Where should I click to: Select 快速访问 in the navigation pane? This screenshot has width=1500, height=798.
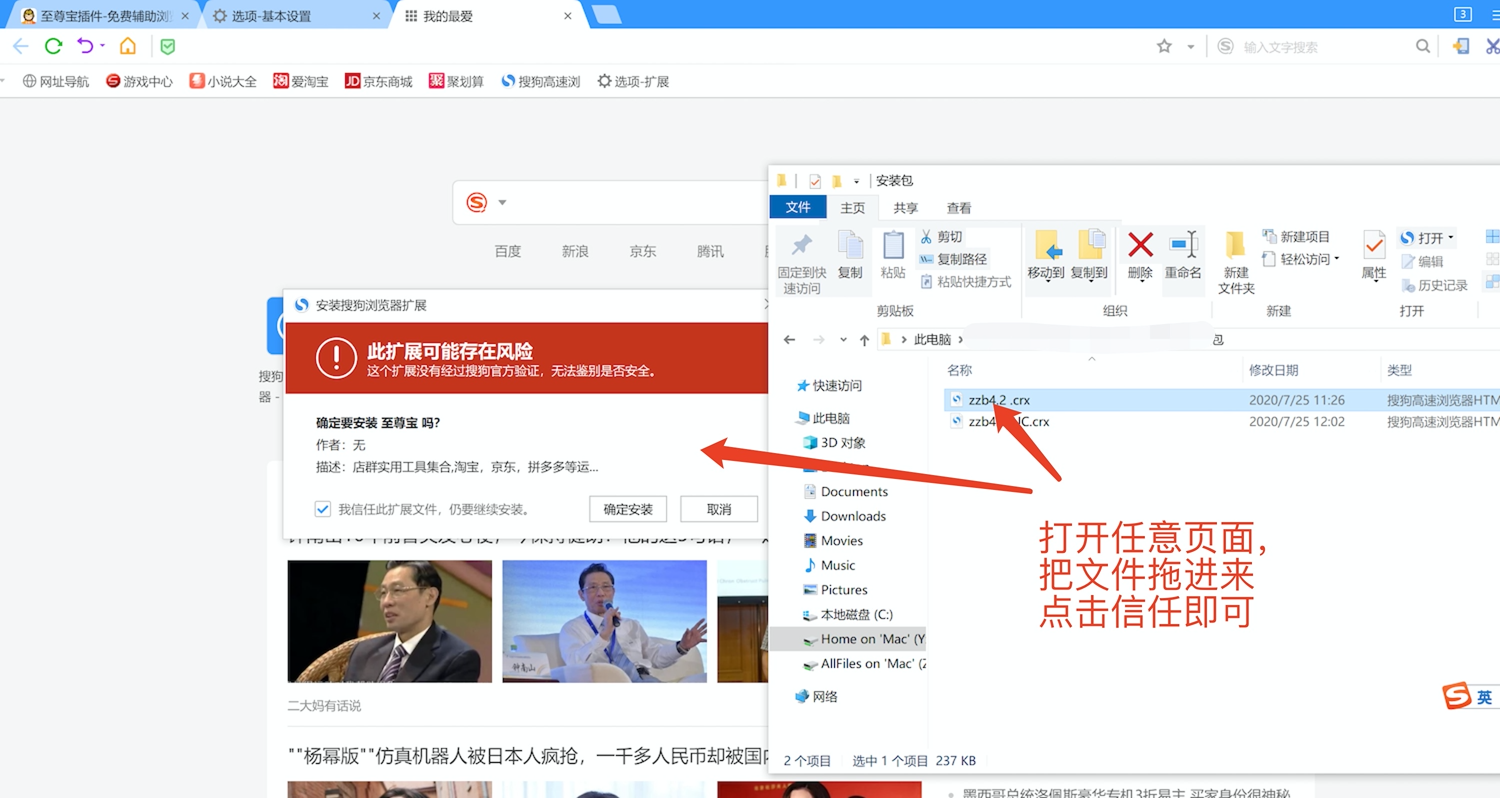click(x=829, y=386)
